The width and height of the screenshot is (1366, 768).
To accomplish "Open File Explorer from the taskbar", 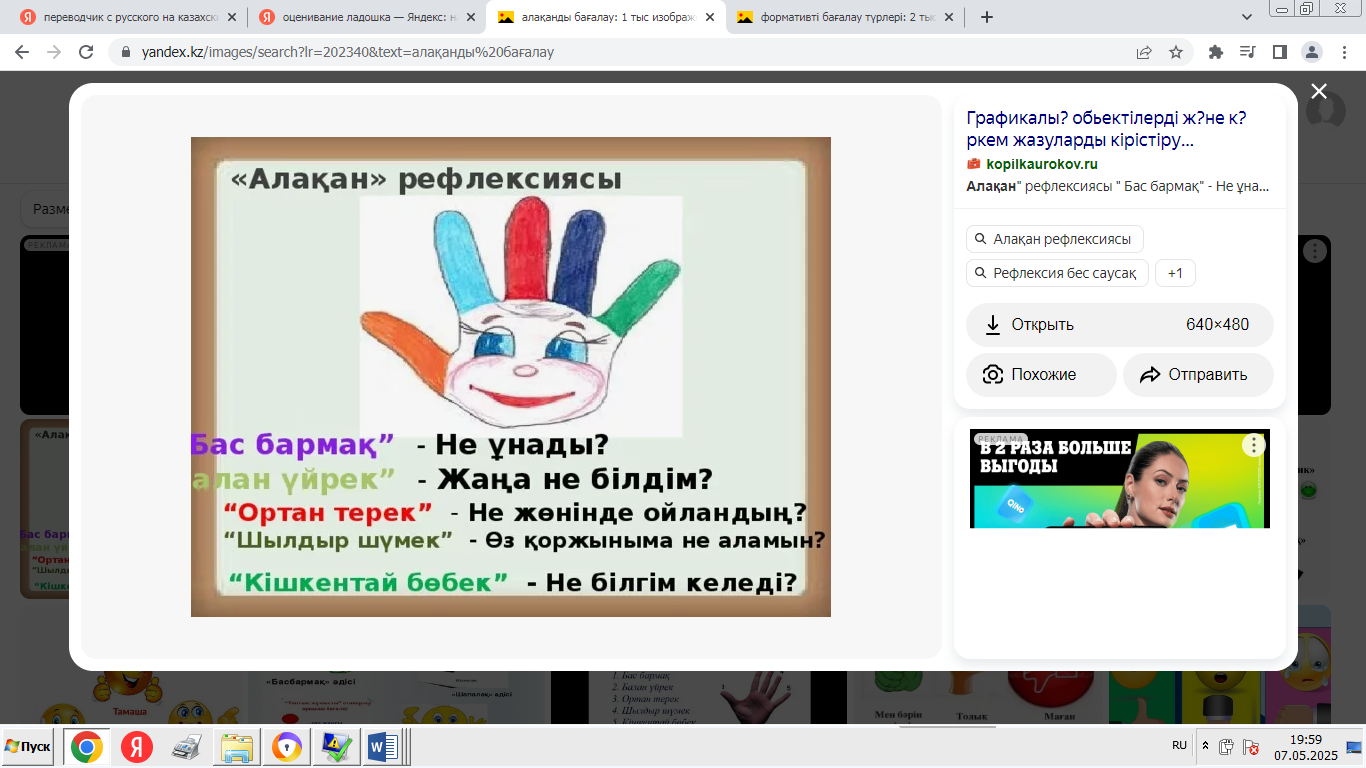I will (237, 747).
